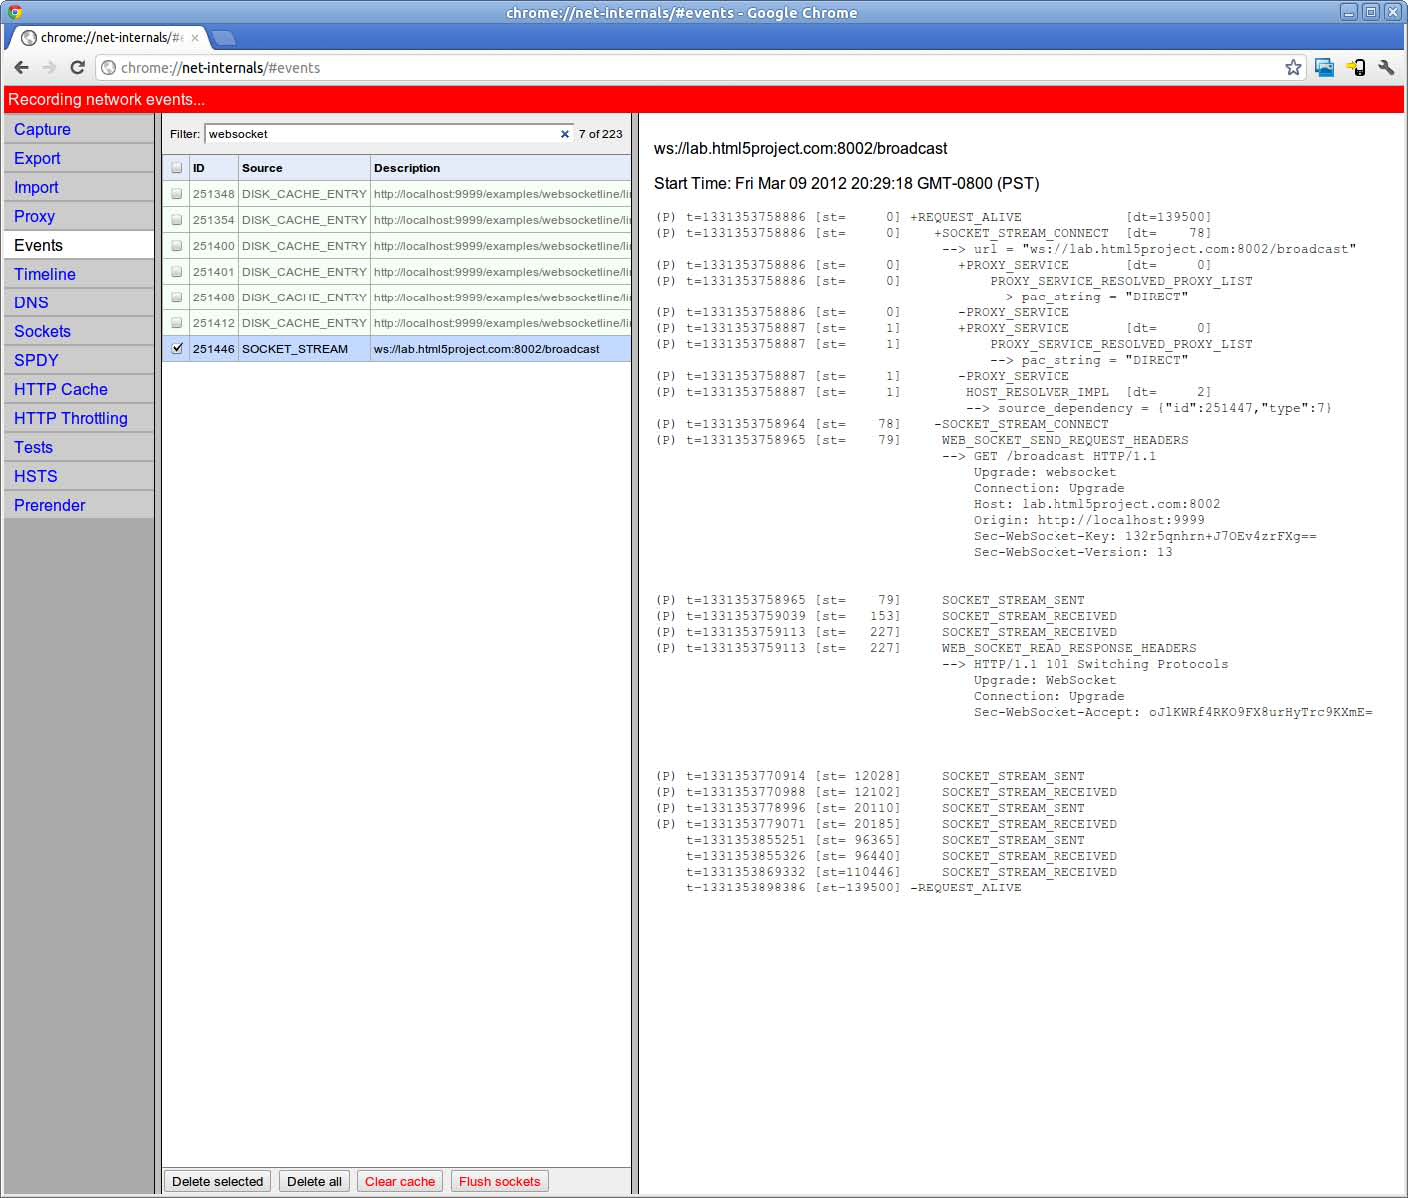Click the browser back arrow
The width and height of the screenshot is (1408, 1198).
[21, 67]
